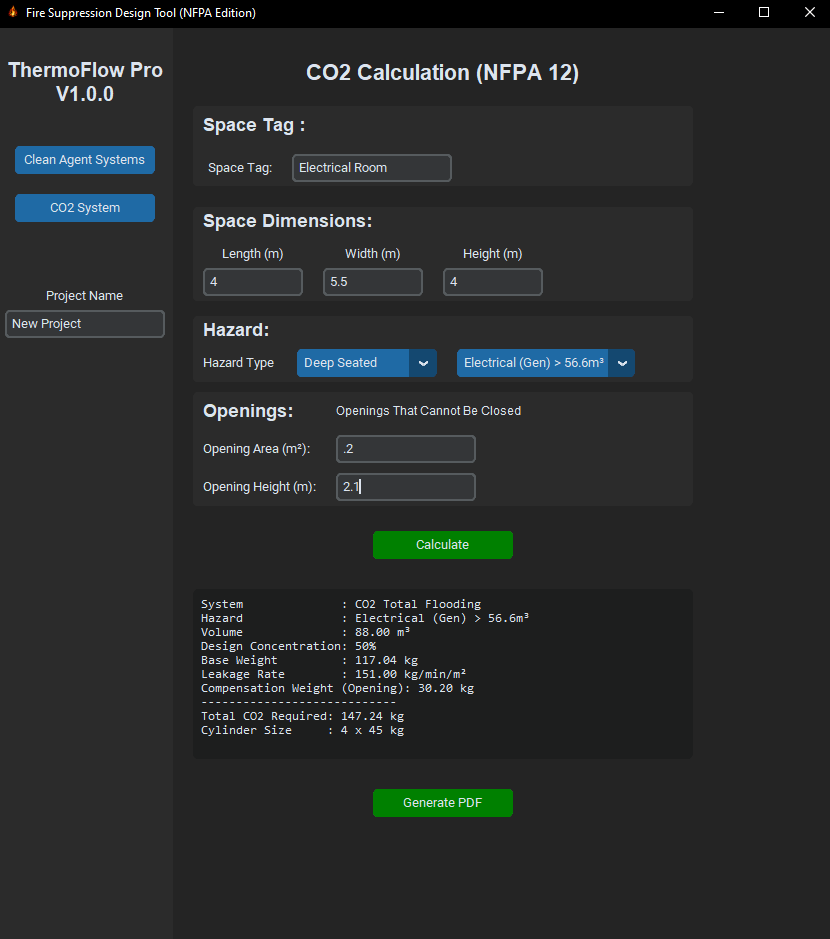Click the Width (m) input box
The width and height of the screenshot is (830, 939).
pyautogui.click(x=372, y=282)
